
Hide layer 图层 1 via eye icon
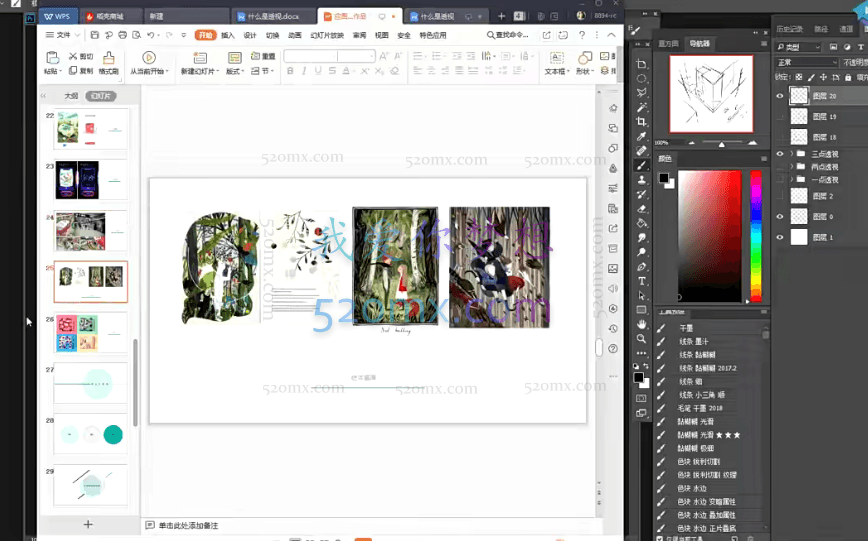tap(780, 237)
